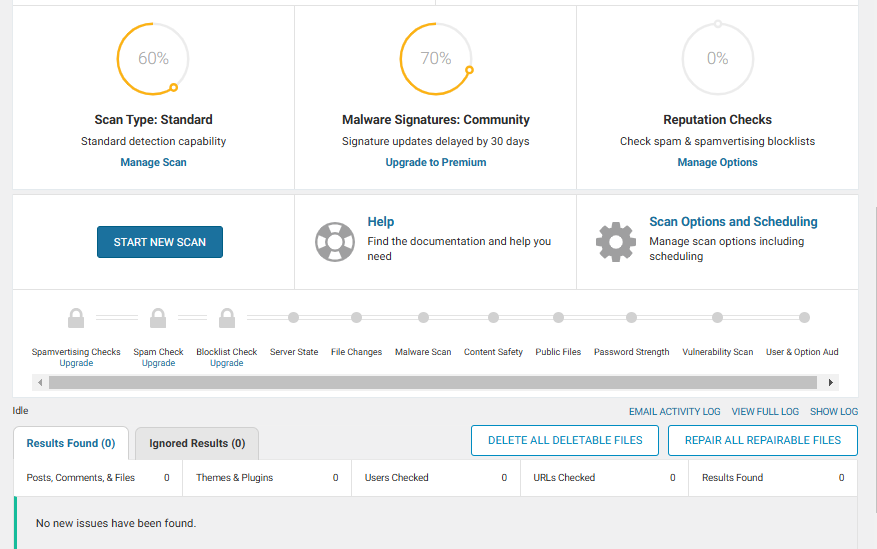Viewport: 877px width, 549px height.
Task: Click the left arrow of horizontal scrollbar
Action: 40,382
